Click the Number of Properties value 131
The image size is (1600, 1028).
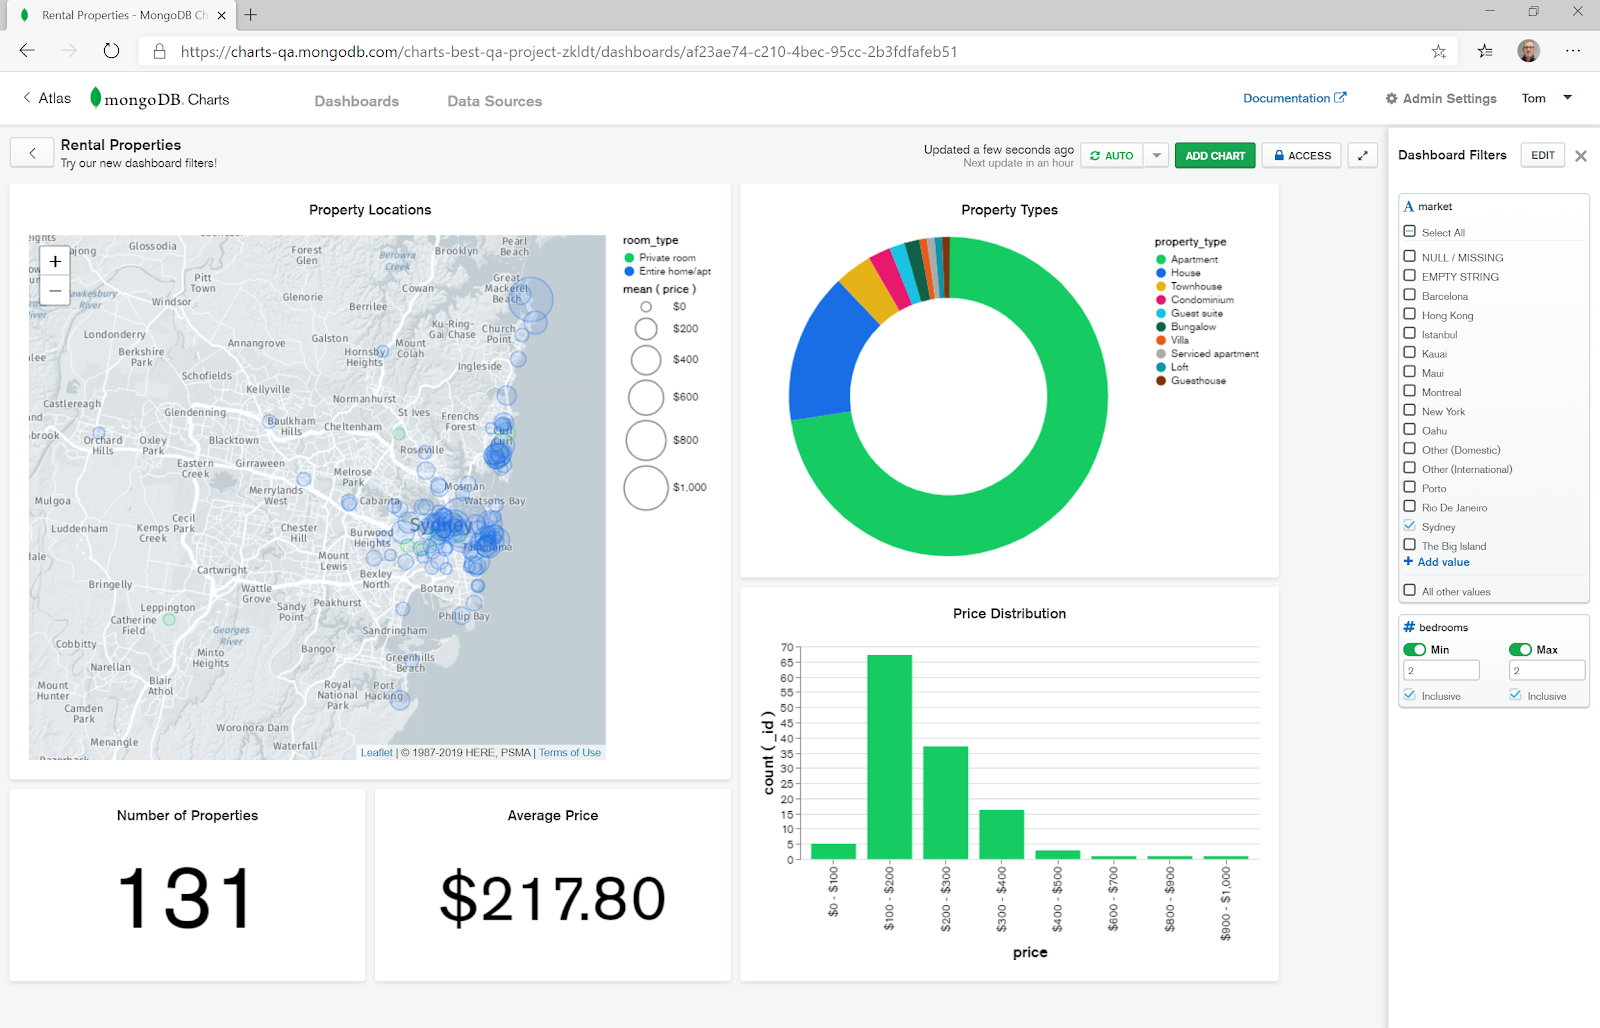[x=186, y=897]
